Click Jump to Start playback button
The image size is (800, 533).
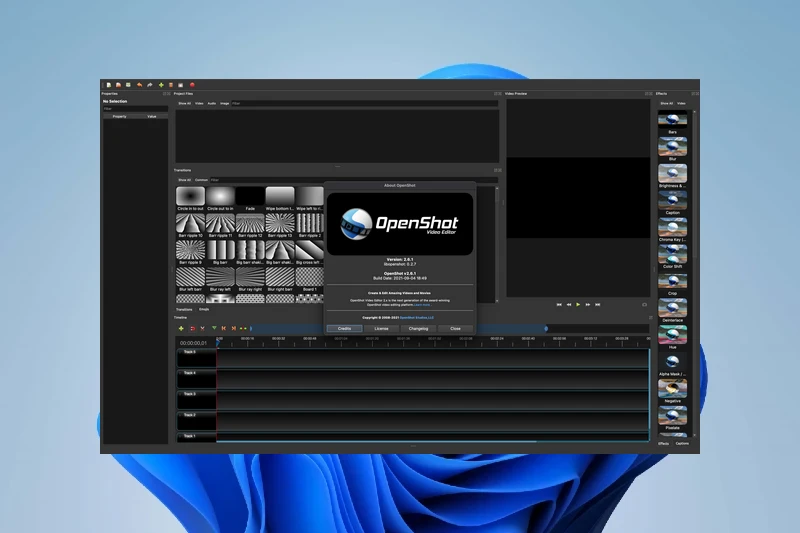pos(559,304)
